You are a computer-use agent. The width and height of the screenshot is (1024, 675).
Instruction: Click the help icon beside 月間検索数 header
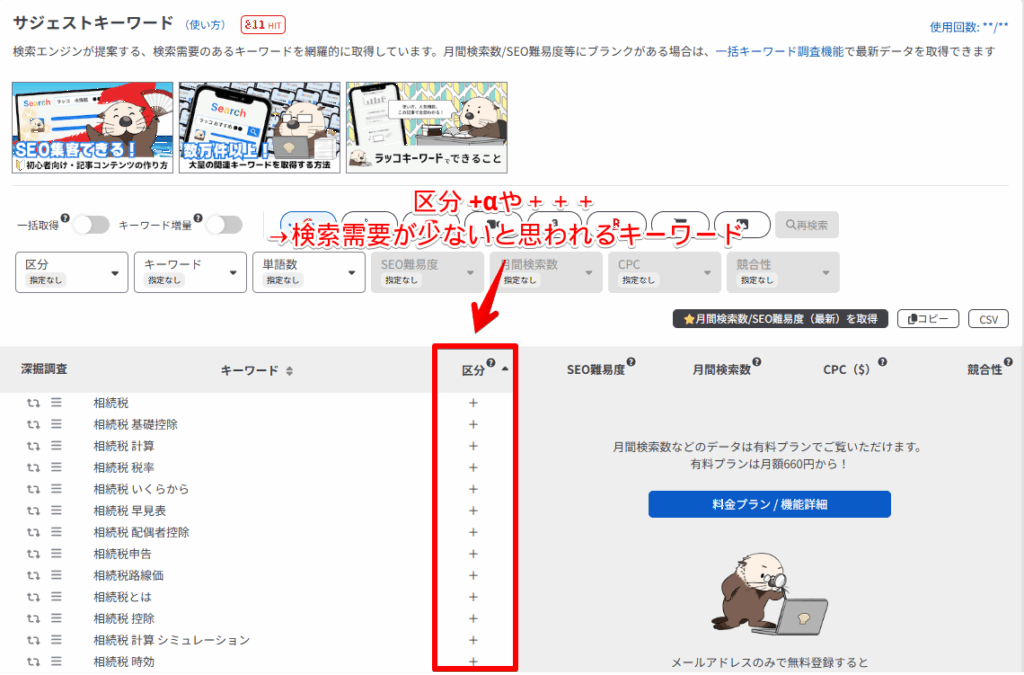(x=757, y=363)
